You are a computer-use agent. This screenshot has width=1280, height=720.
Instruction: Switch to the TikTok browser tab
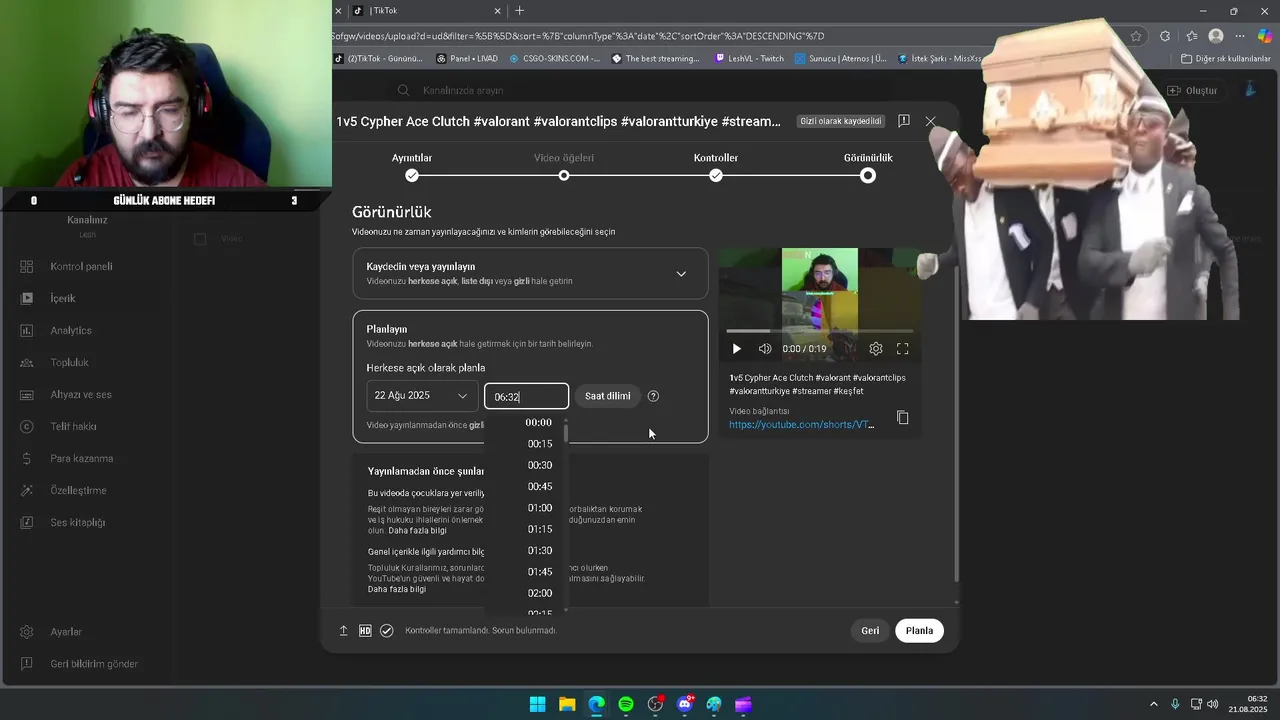(x=425, y=11)
